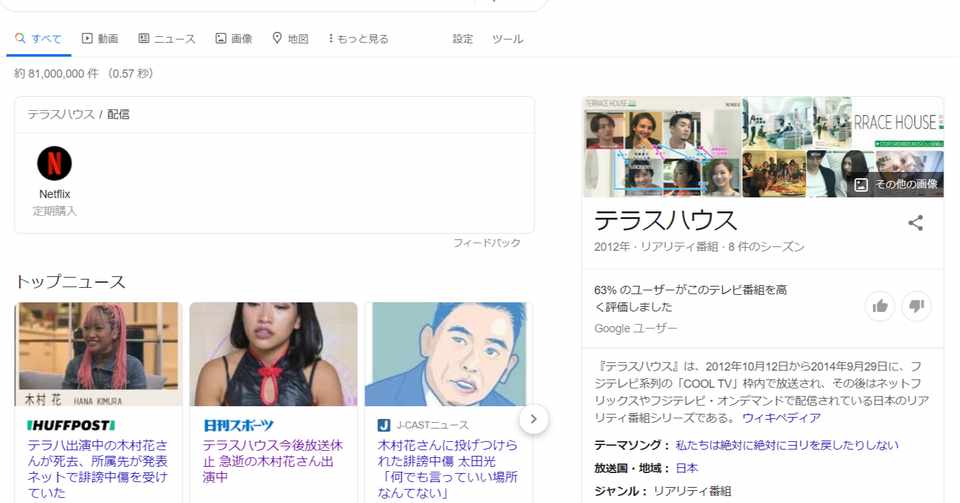Click the Netflix label under the logo
Screen dimensions: 960x503
click(x=54, y=194)
